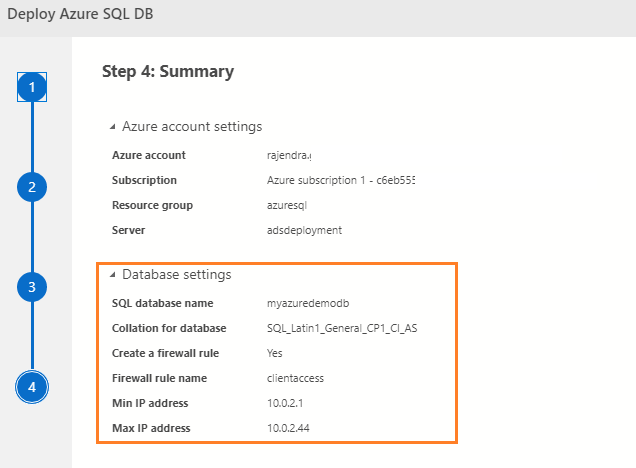
Task: Click the Resource group value azuresql
Action: 290,205
